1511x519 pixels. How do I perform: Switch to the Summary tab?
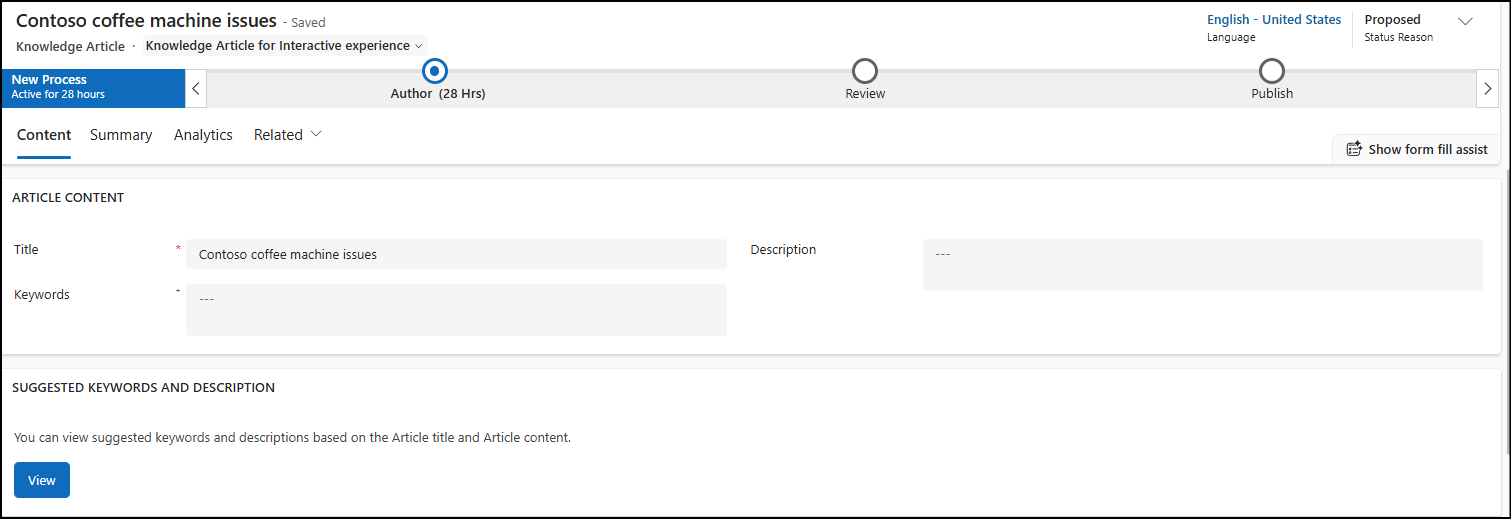coord(121,135)
